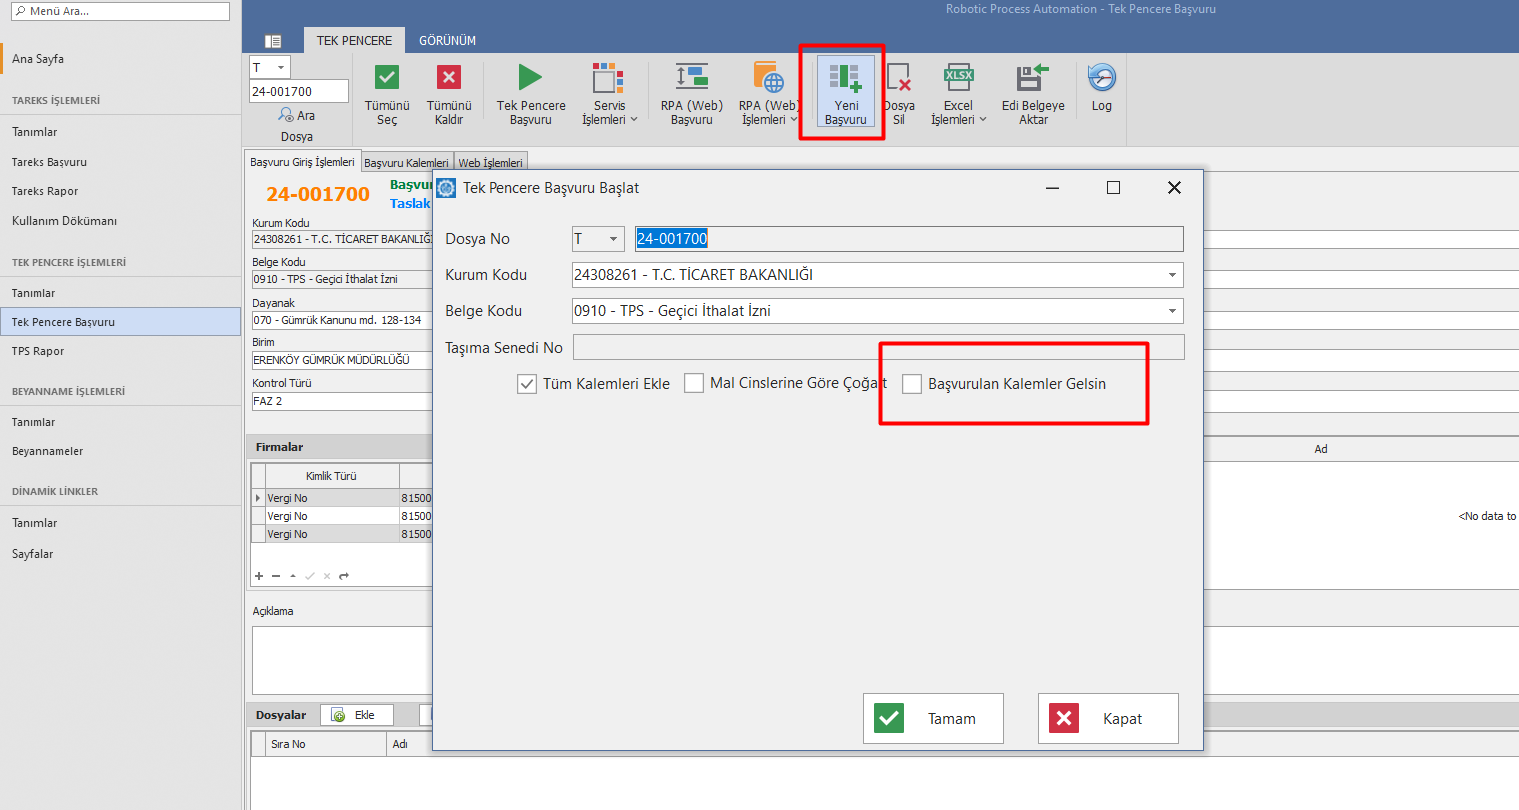
Task: Add a row with plus icon in Firmalar grid
Action: click(259, 576)
